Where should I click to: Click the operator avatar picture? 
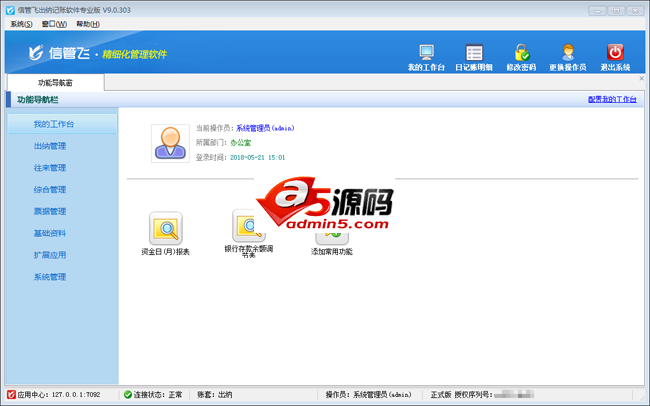tap(170, 143)
